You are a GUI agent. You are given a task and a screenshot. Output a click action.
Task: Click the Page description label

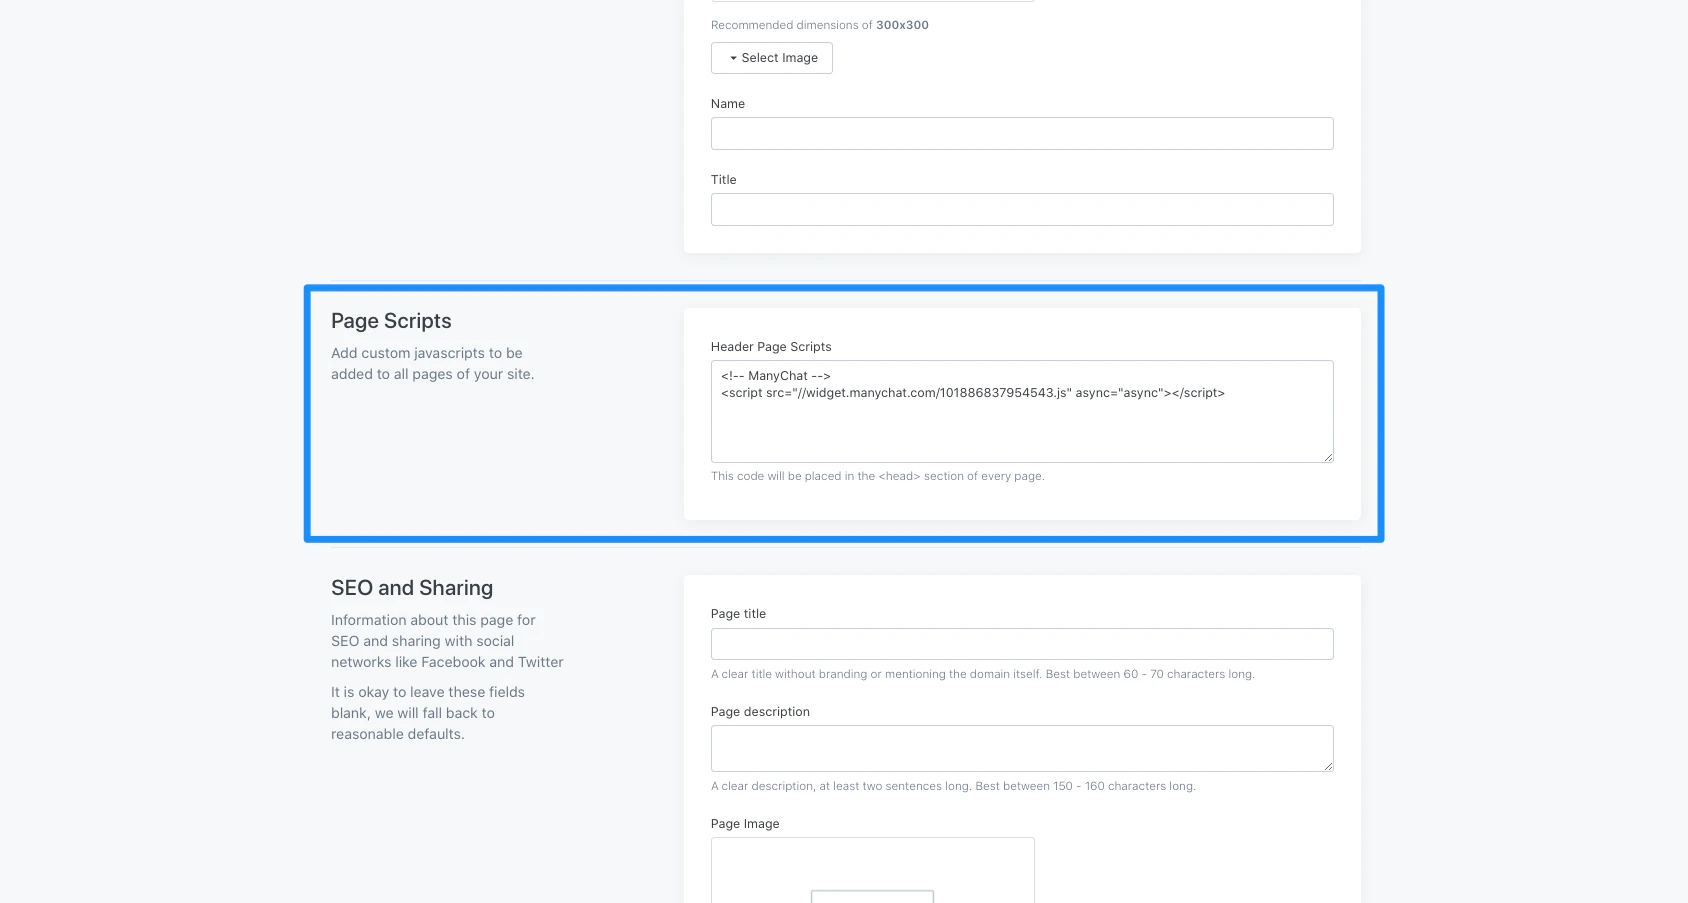coord(760,712)
